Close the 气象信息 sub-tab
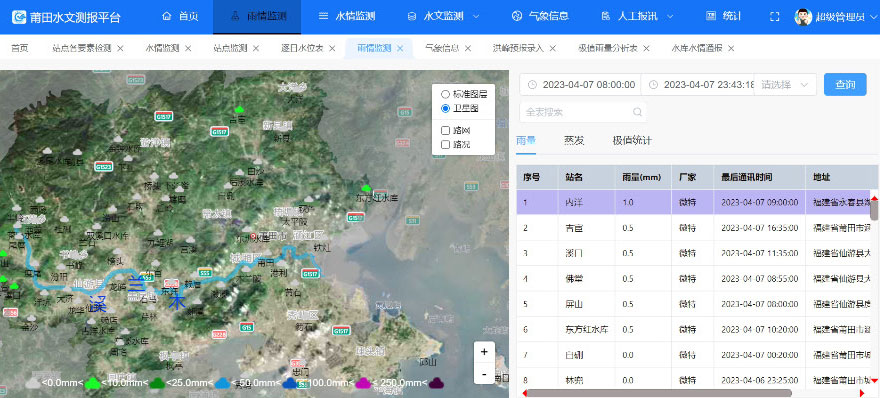 pos(468,48)
